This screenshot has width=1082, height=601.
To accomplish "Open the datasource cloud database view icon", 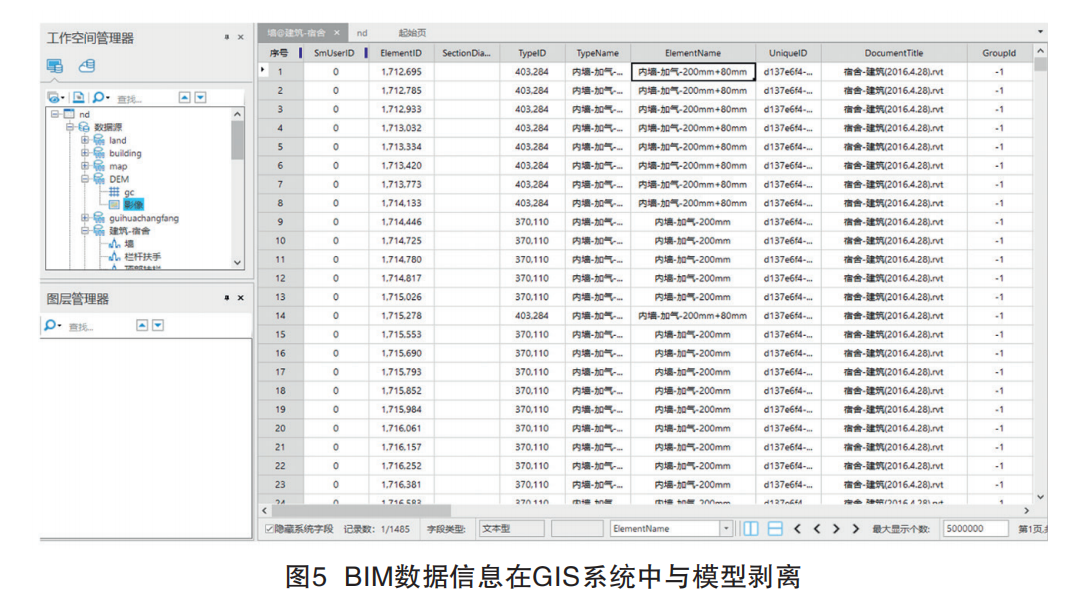I will (87, 66).
